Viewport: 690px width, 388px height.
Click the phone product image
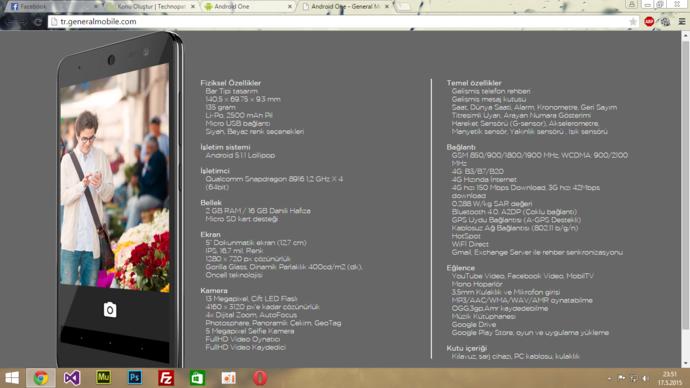pyautogui.click(x=119, y=200)
